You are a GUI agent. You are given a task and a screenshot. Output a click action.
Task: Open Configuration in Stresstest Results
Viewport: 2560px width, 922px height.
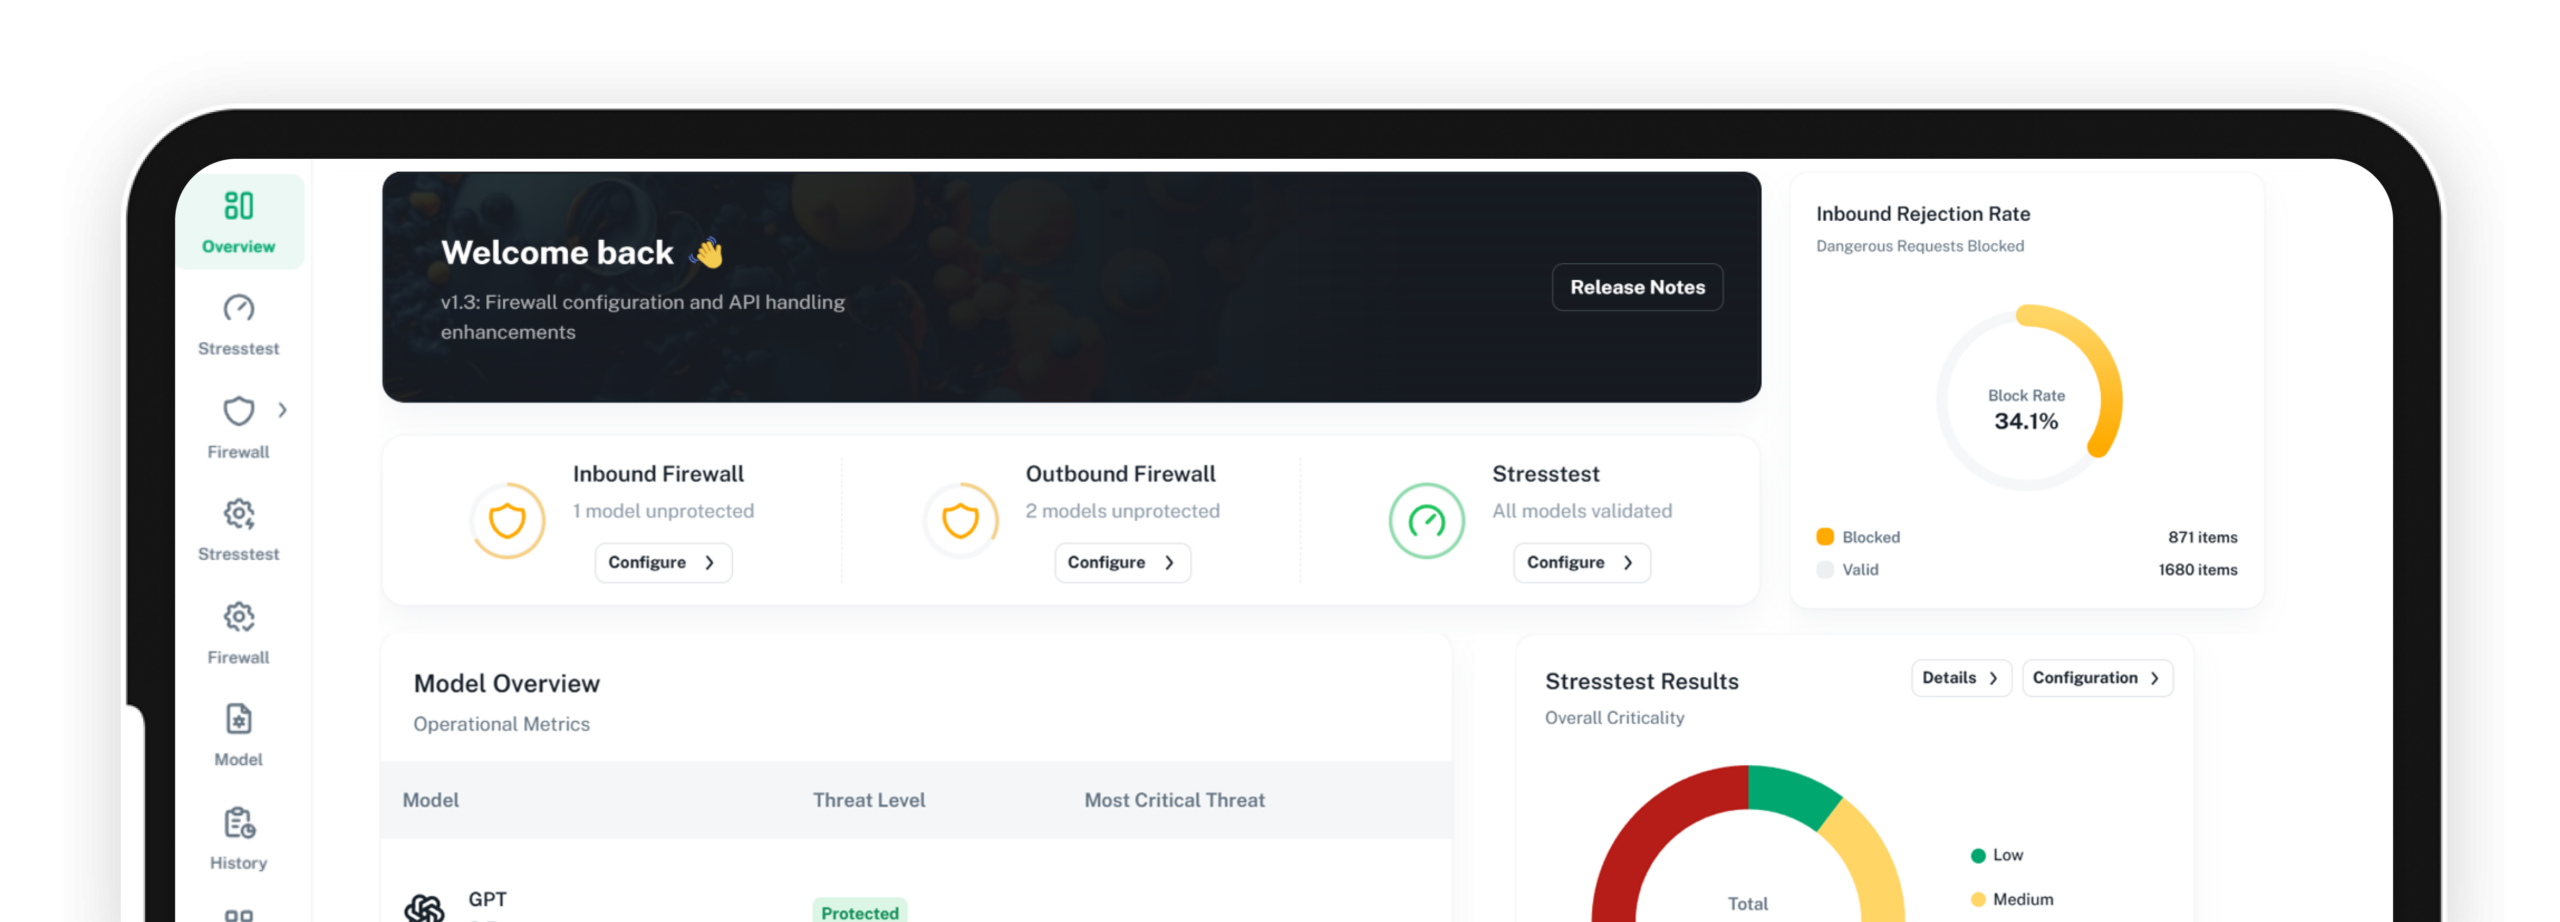2097,678
